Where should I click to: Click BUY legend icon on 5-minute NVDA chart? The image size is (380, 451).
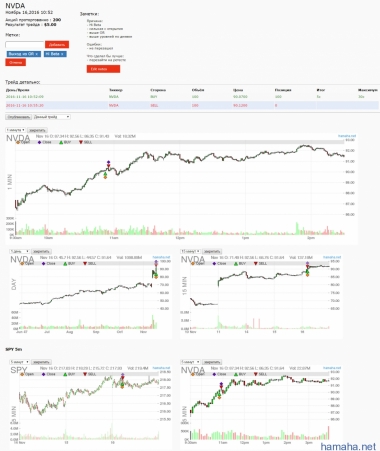click(x=236, y=374)
